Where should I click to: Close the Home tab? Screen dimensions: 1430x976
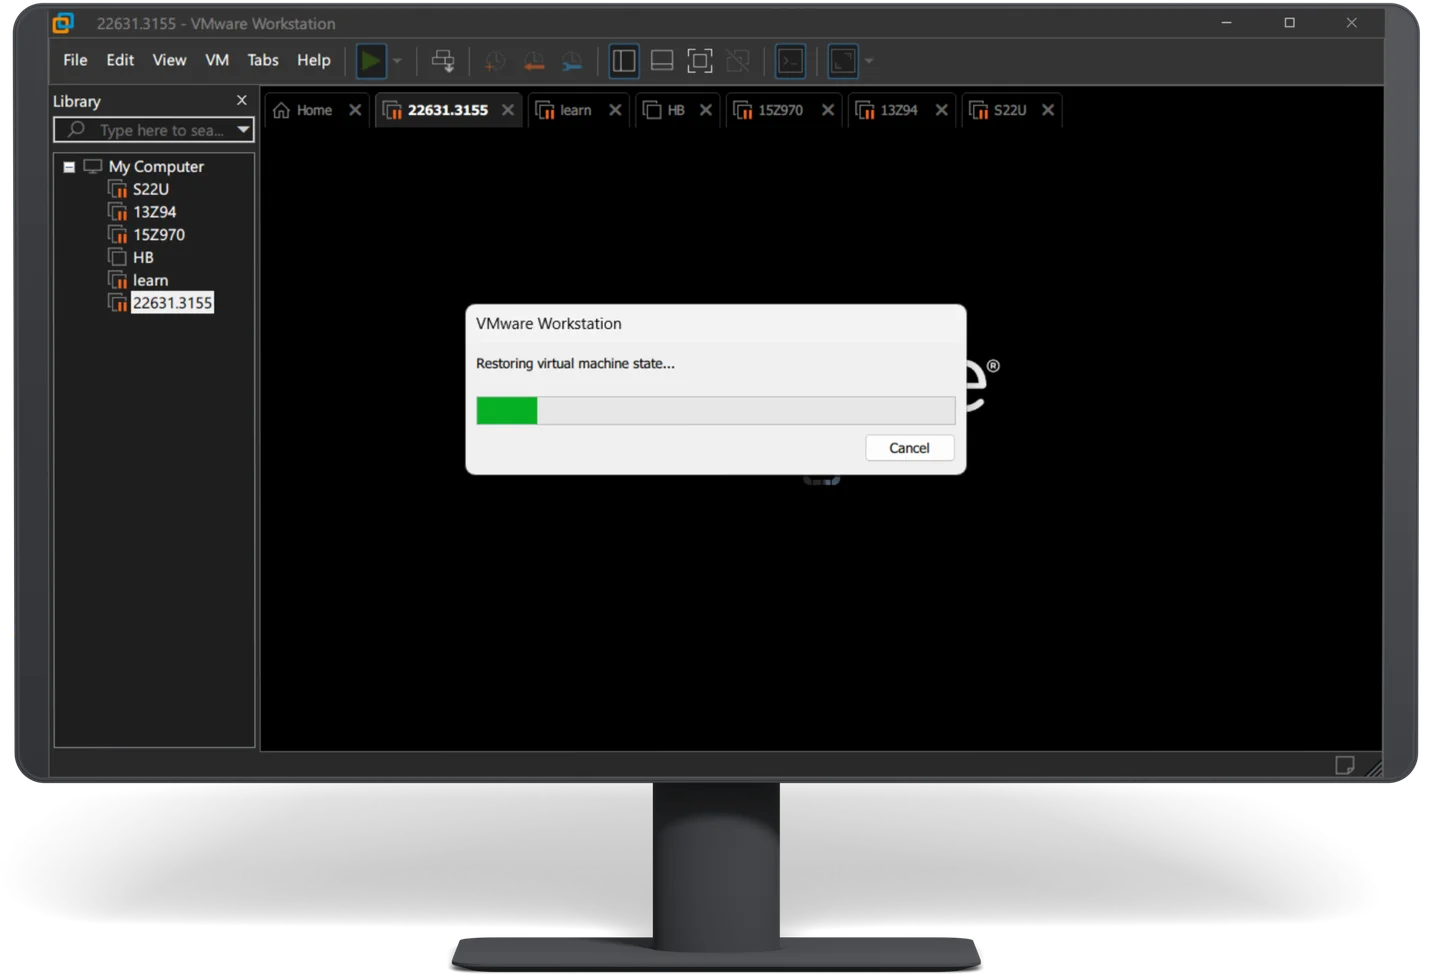coord(355,110)
